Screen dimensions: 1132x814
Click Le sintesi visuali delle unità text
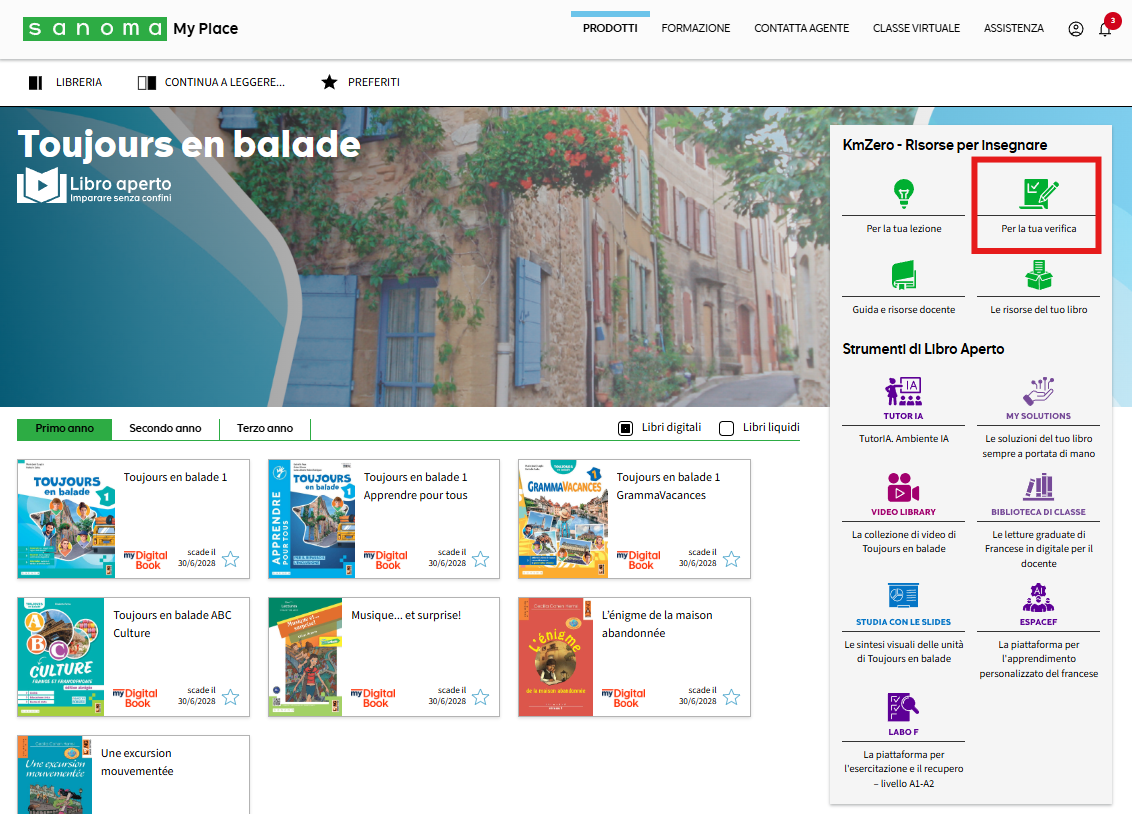click(x=904, y=652)
